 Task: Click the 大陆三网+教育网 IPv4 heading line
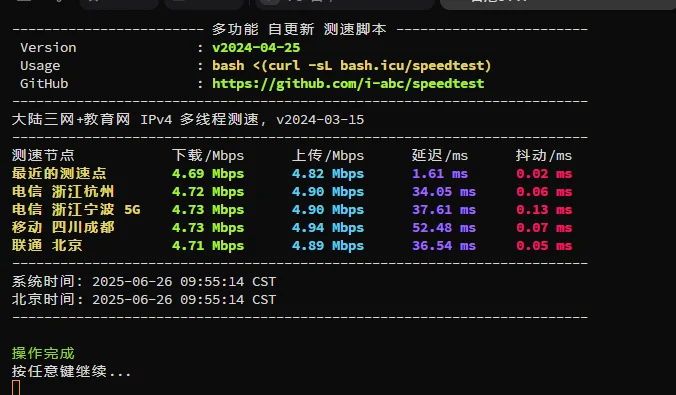click(x=188, y=119)
